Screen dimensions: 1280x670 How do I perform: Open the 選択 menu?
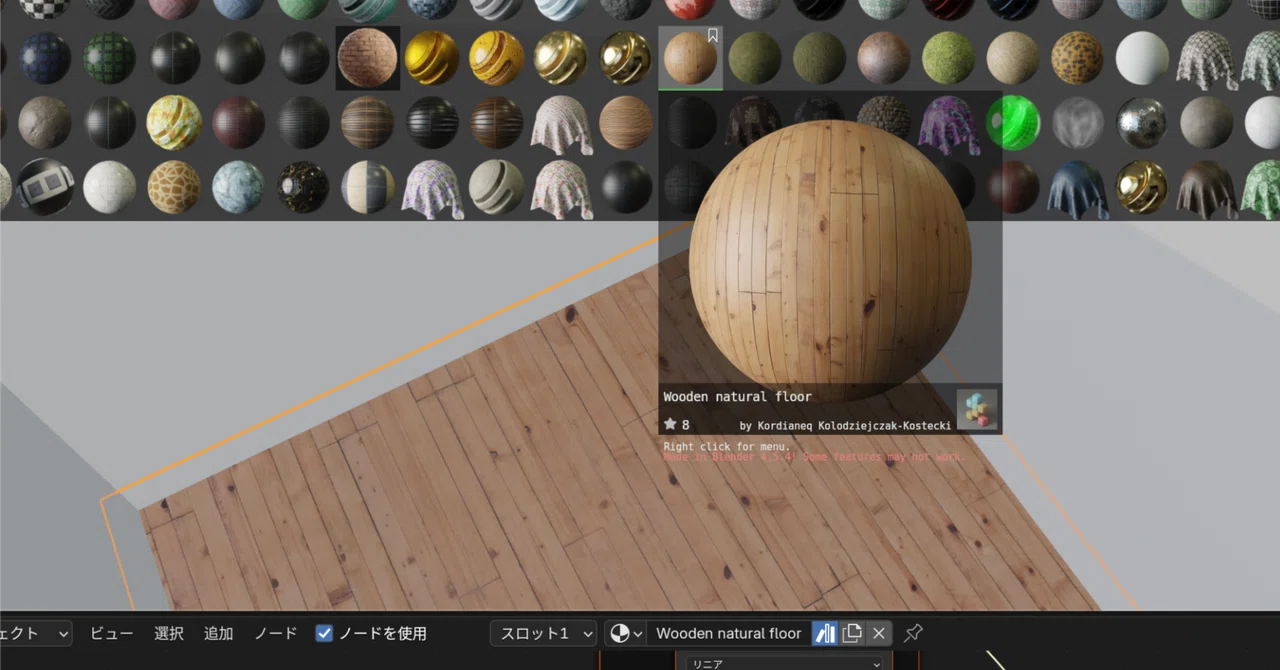[169, 633]
